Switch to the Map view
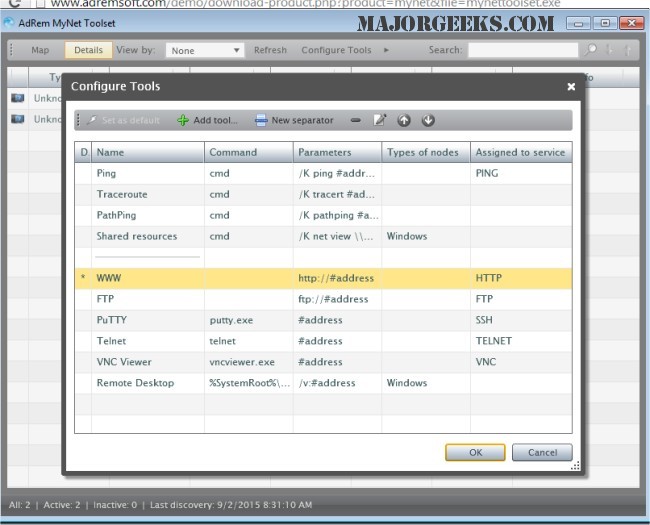The width and height of the screenshot is (650, 525). coord(40,50)
